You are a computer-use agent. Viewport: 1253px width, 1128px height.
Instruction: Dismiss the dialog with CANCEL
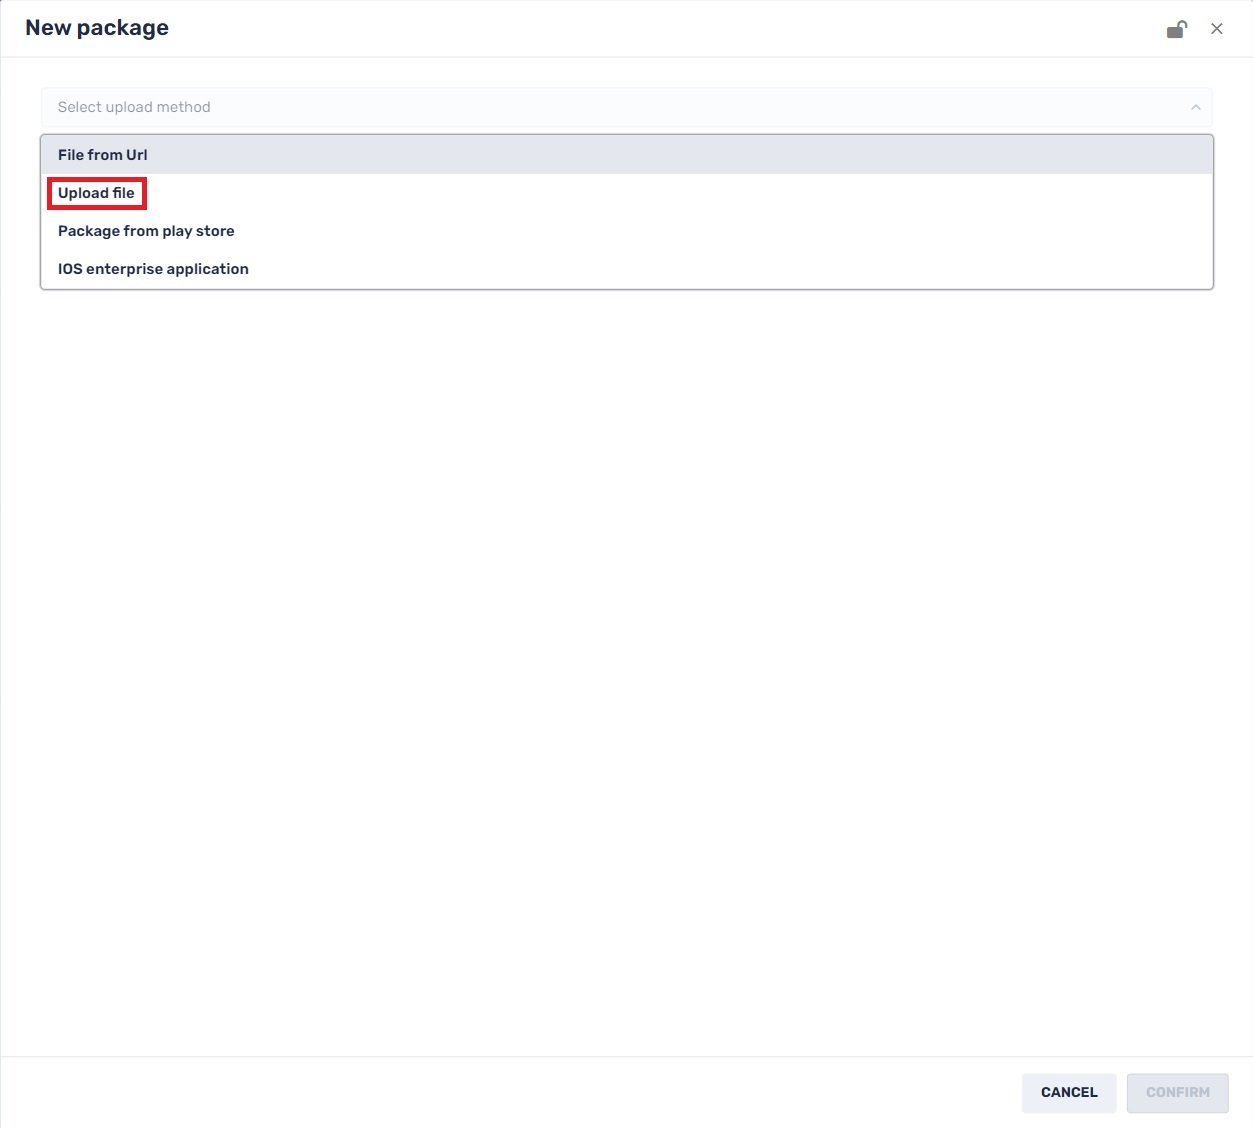pyautogui.click(x=1068, y=1092)
